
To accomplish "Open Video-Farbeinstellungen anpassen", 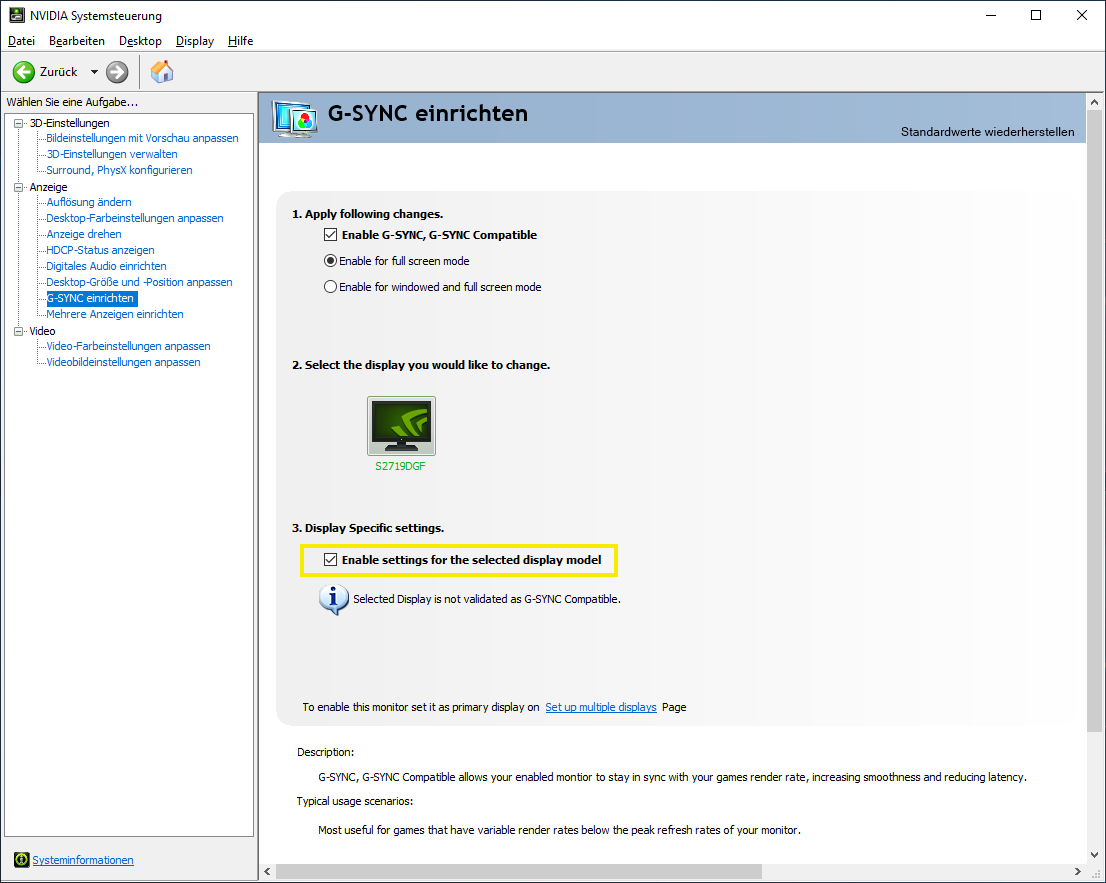I will pyautogui.click(x=128, y=346).
